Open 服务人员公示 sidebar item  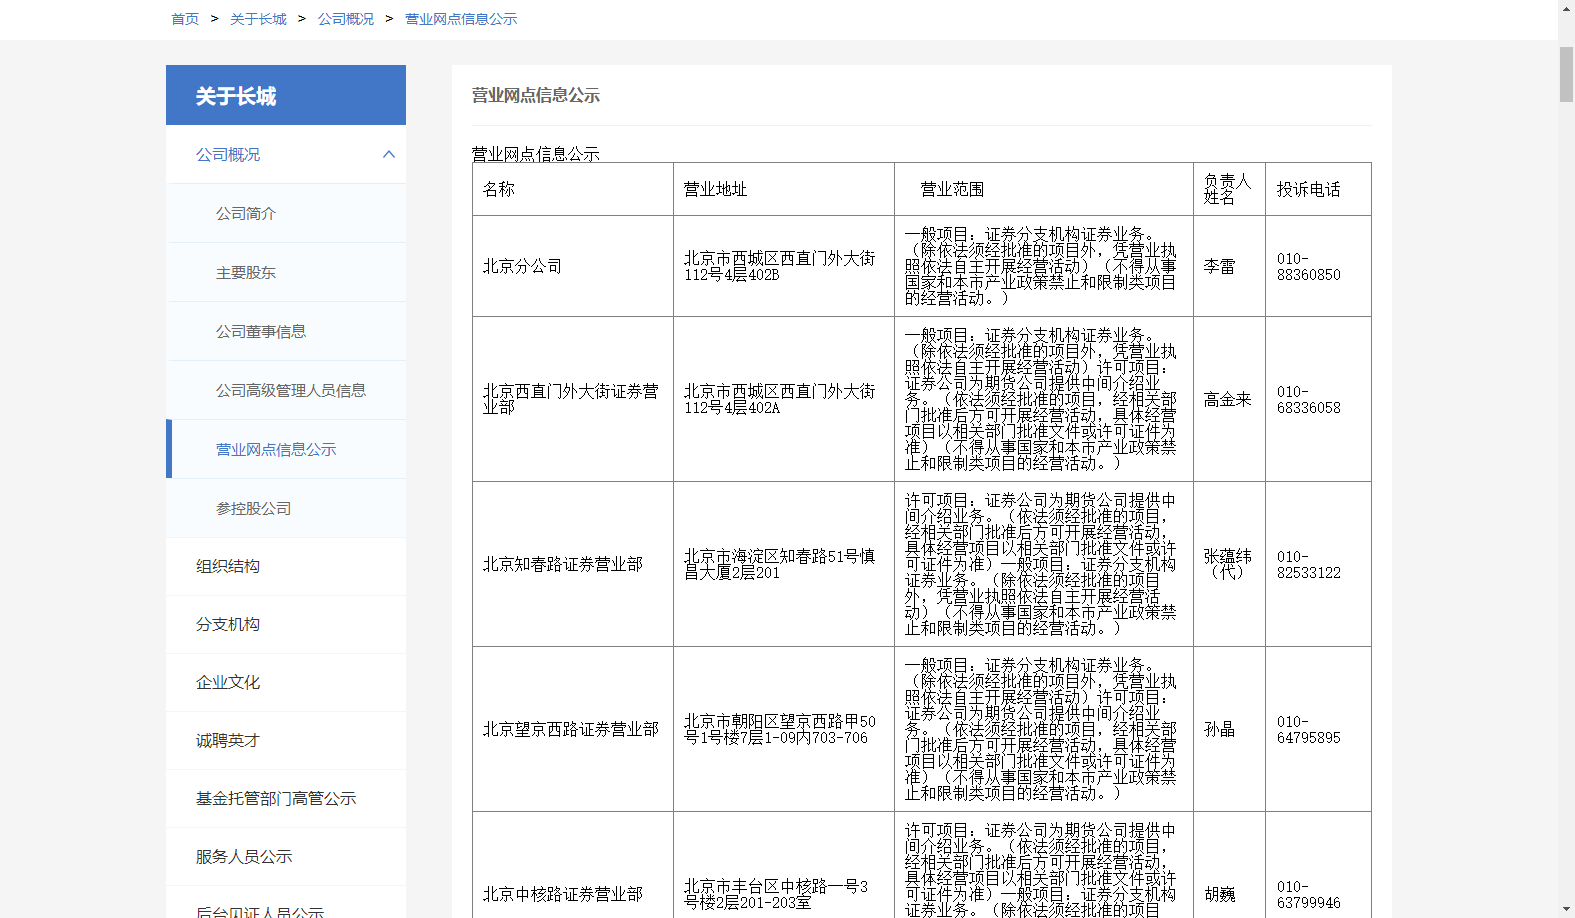(x=286, y=857)
